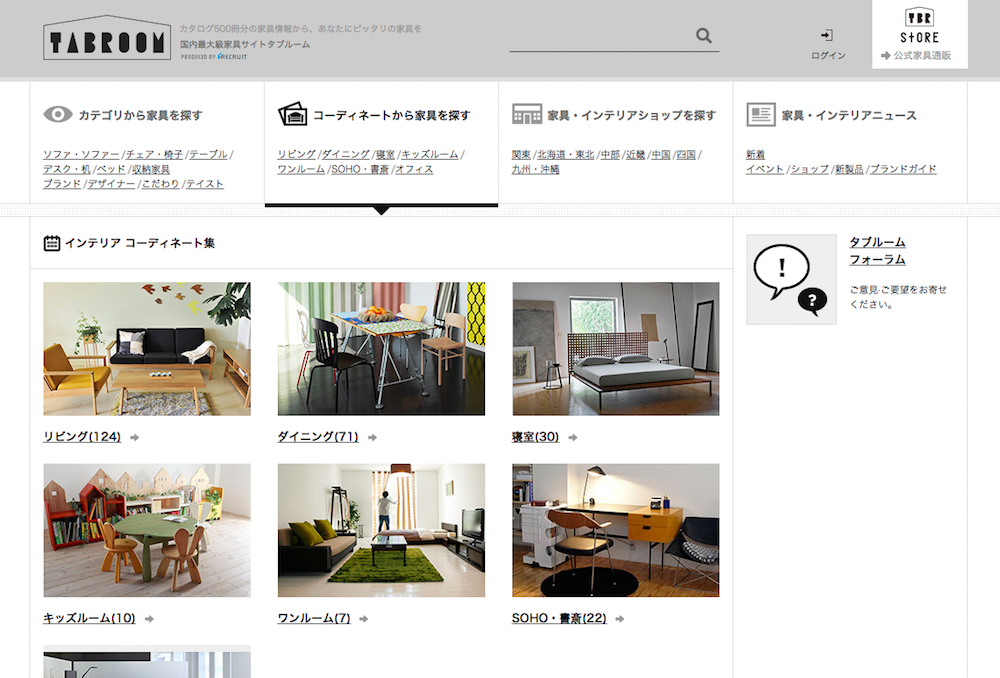Screen dimensions: 1000x678
Task: Click the eye icon for category search
Action: point(58,114)
